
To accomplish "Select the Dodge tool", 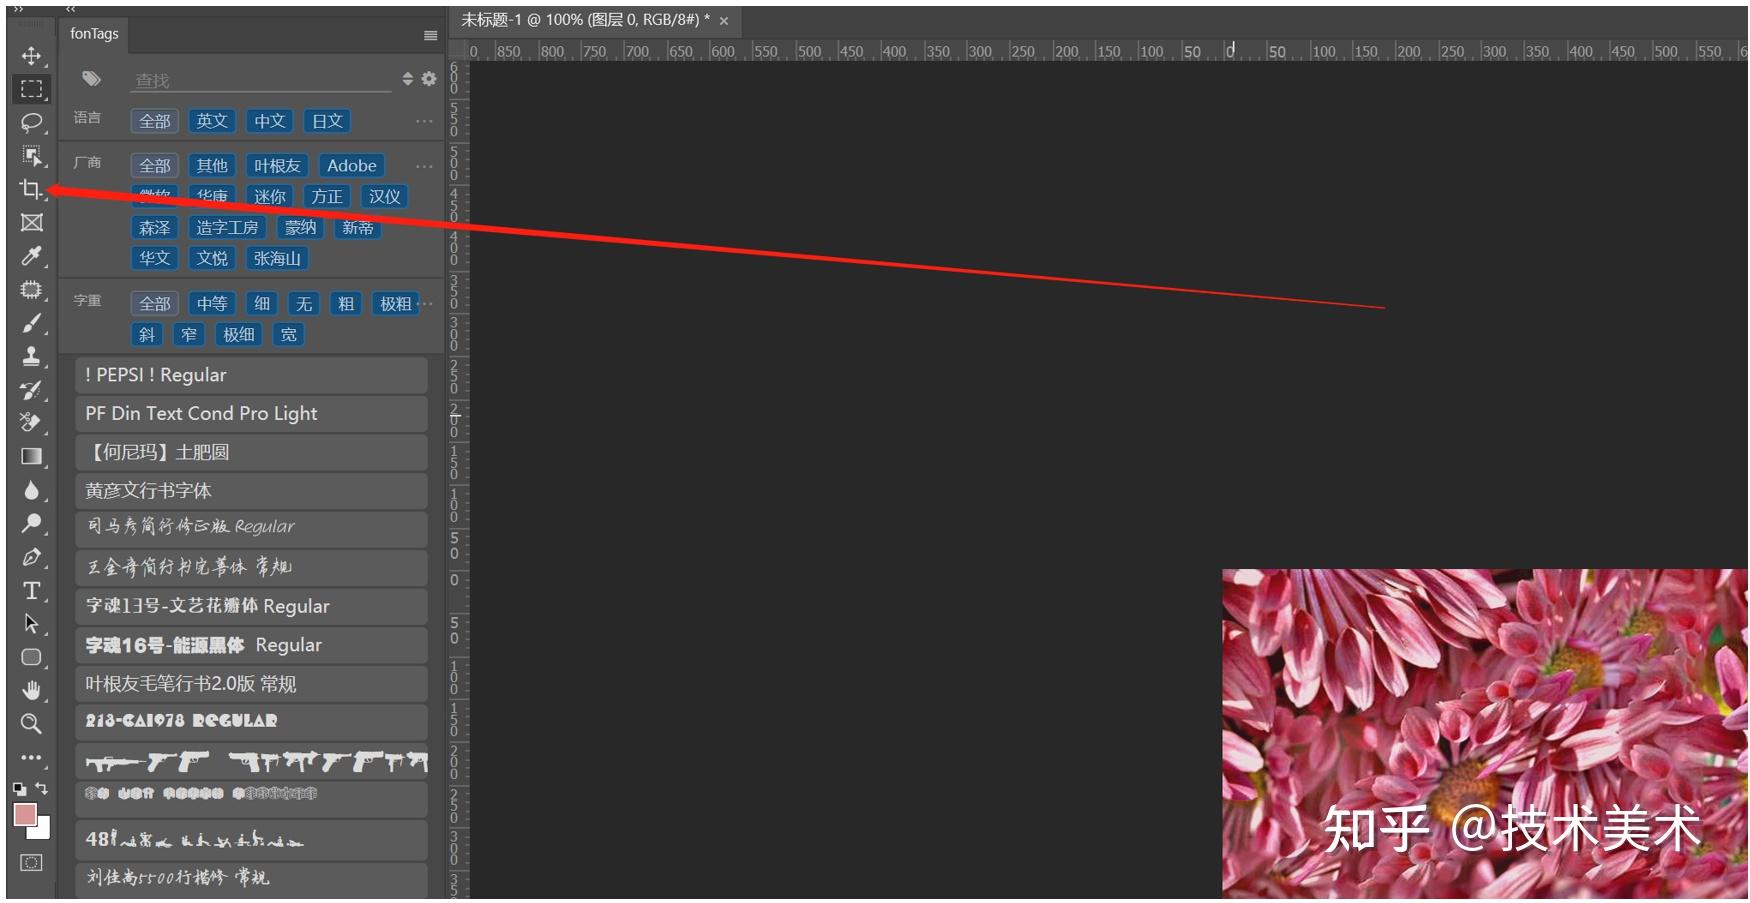I will pyautogui.click(x=31, y=523).
